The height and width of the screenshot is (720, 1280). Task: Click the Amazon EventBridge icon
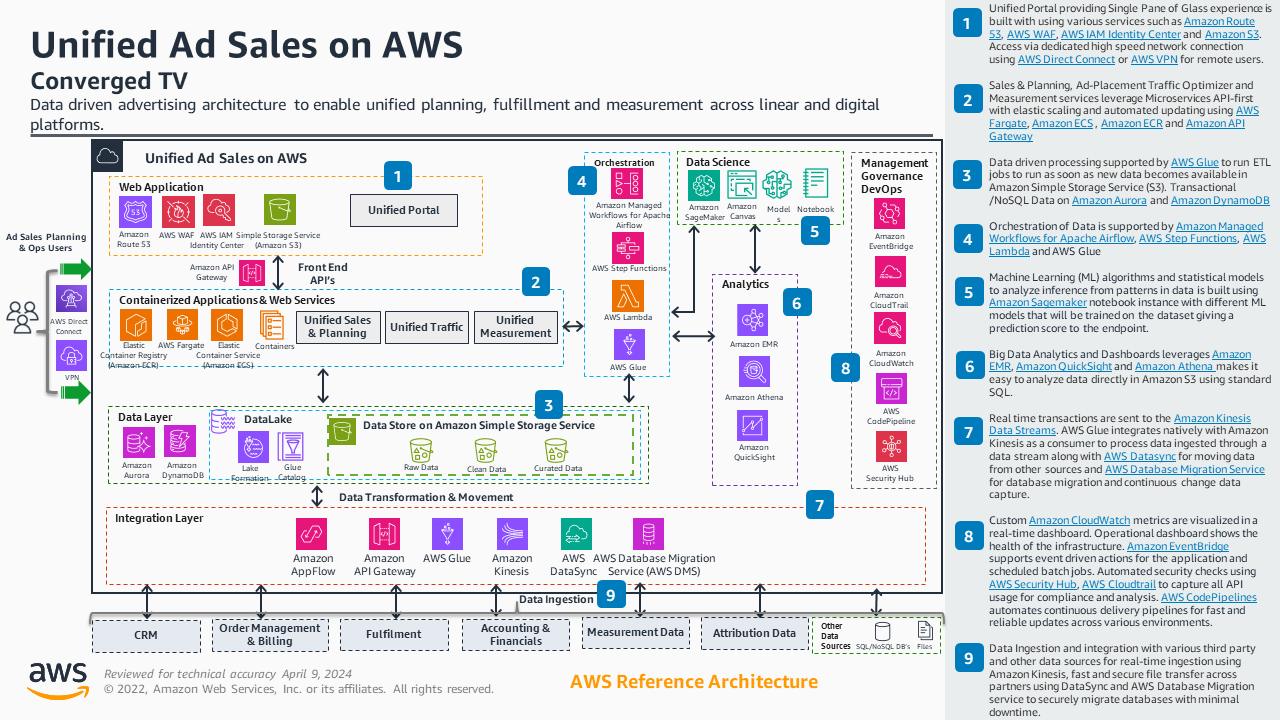coord(890,213)
